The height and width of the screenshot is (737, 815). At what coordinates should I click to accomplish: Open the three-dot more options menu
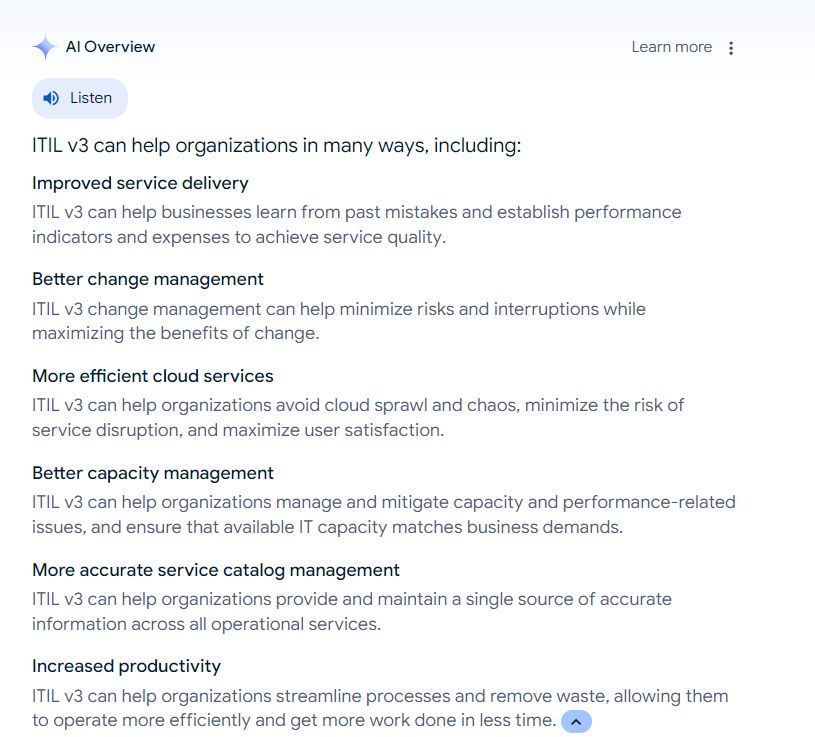click(731, 48)
